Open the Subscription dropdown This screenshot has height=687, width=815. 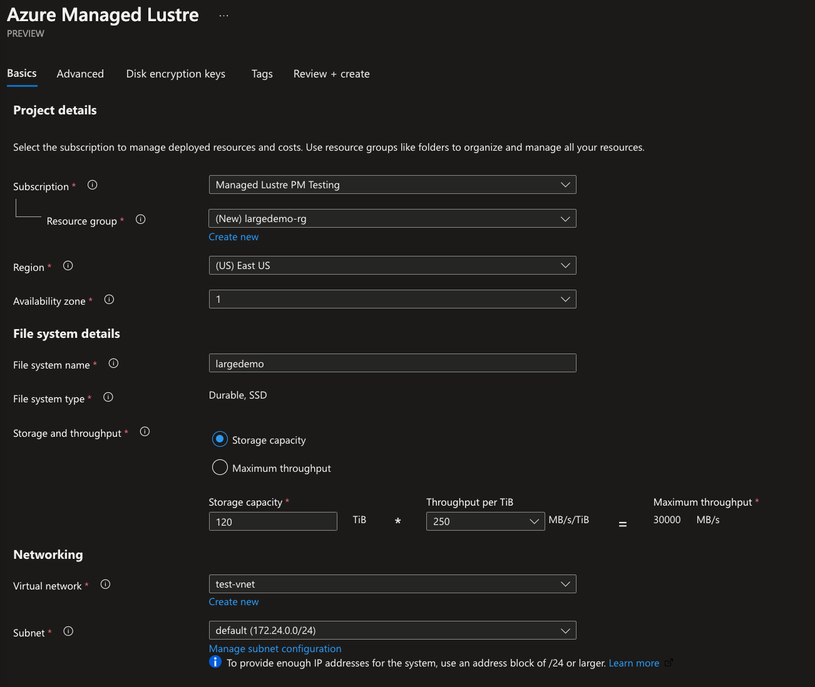pyautogui.click(x=392, y=185)
